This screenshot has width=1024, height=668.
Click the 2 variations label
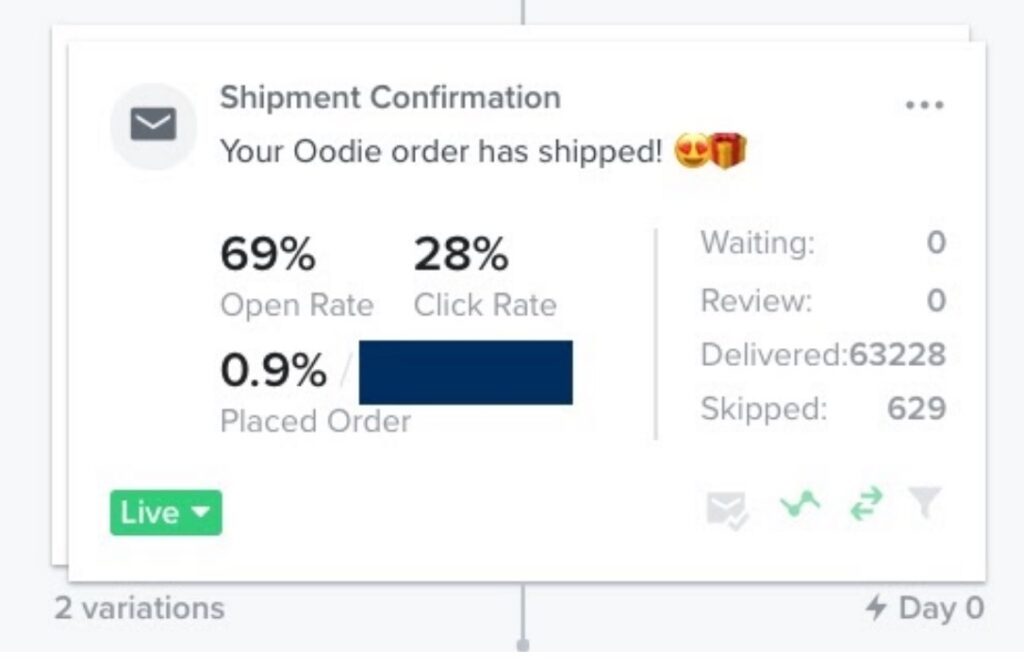pos(140,608)
